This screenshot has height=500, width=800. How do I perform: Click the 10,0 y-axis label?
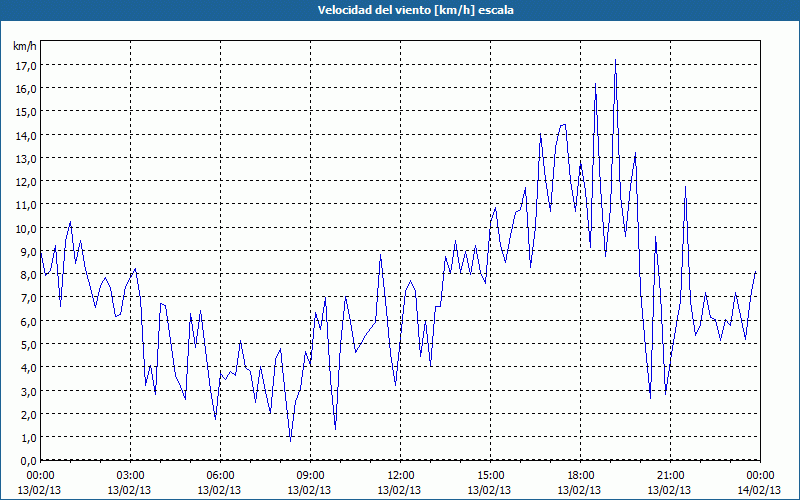(26, 228)
